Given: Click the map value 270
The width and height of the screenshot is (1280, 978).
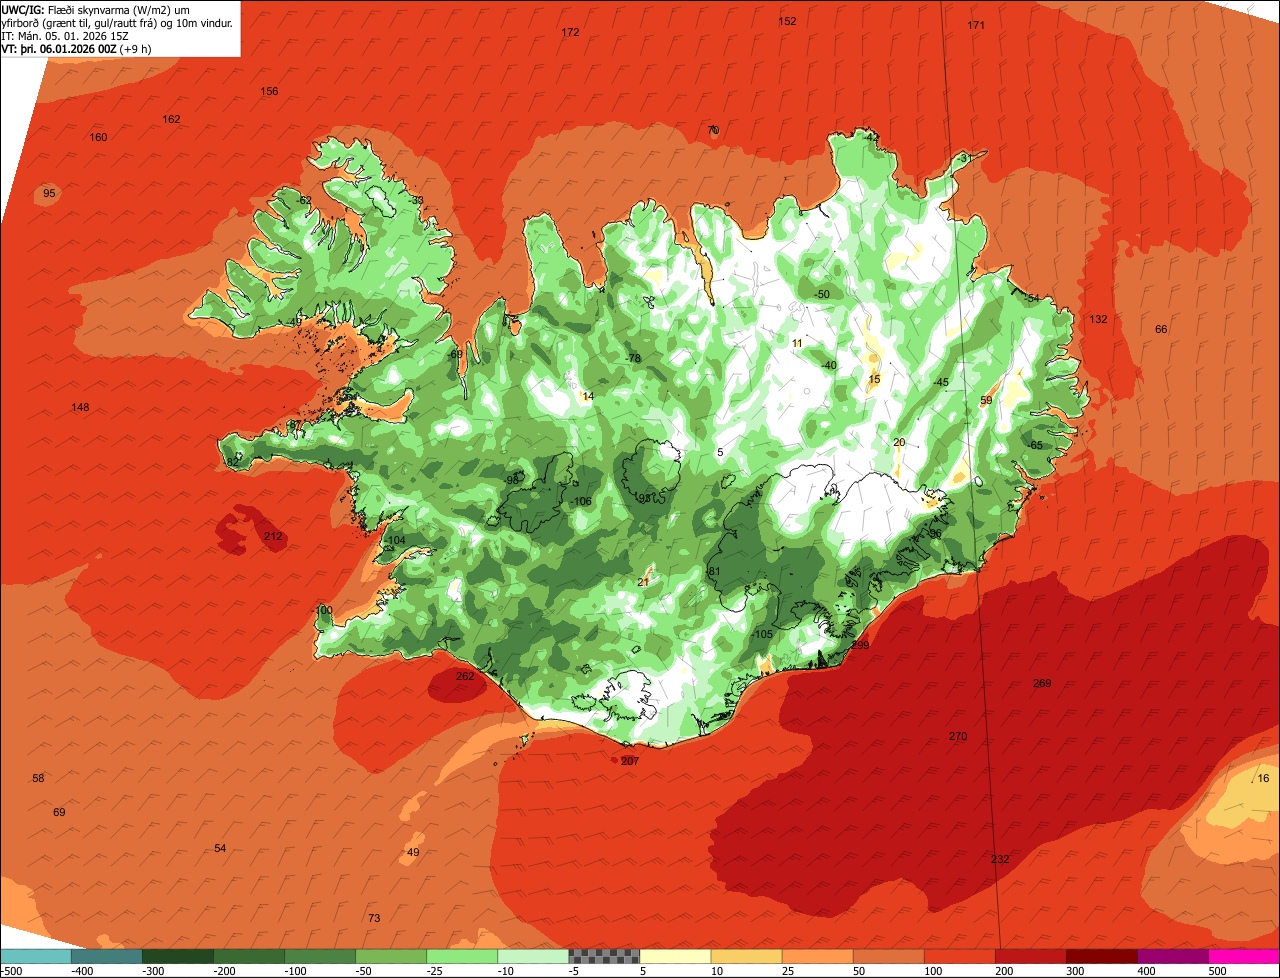Looking at the screenshot, I should (958, 737).
